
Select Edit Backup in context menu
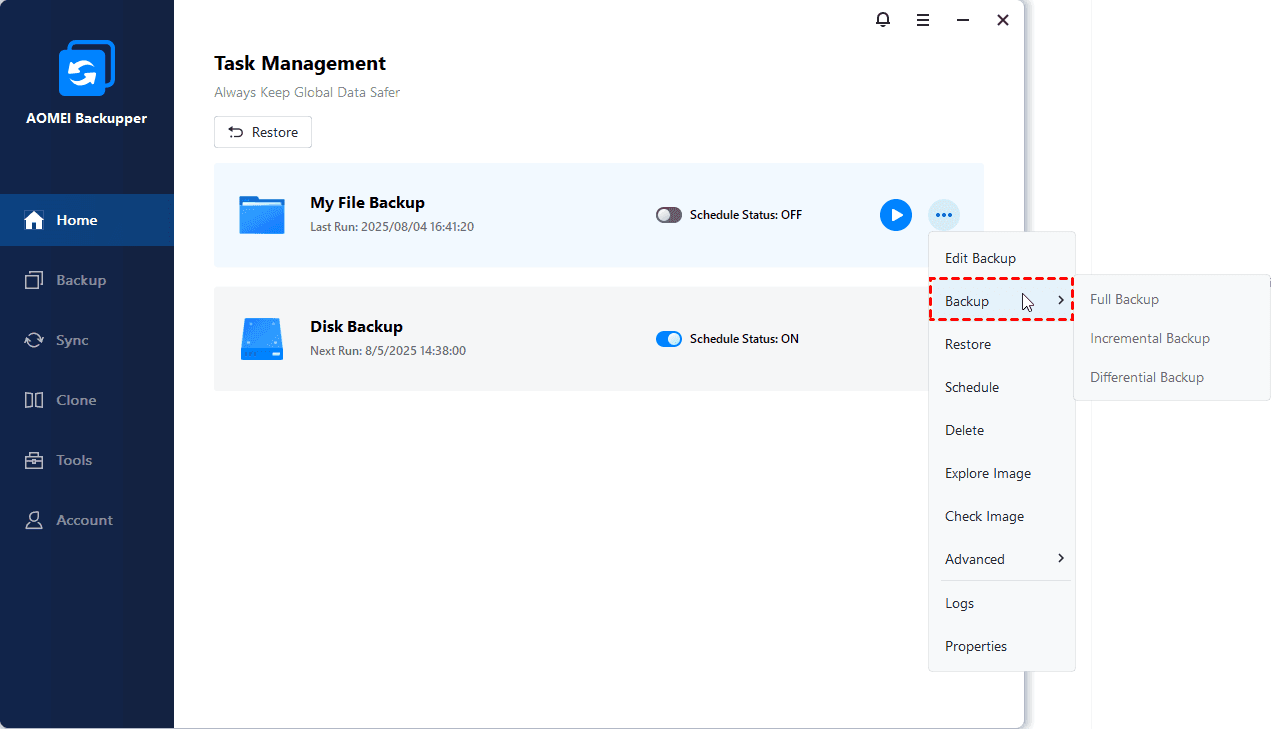(980, 258)
